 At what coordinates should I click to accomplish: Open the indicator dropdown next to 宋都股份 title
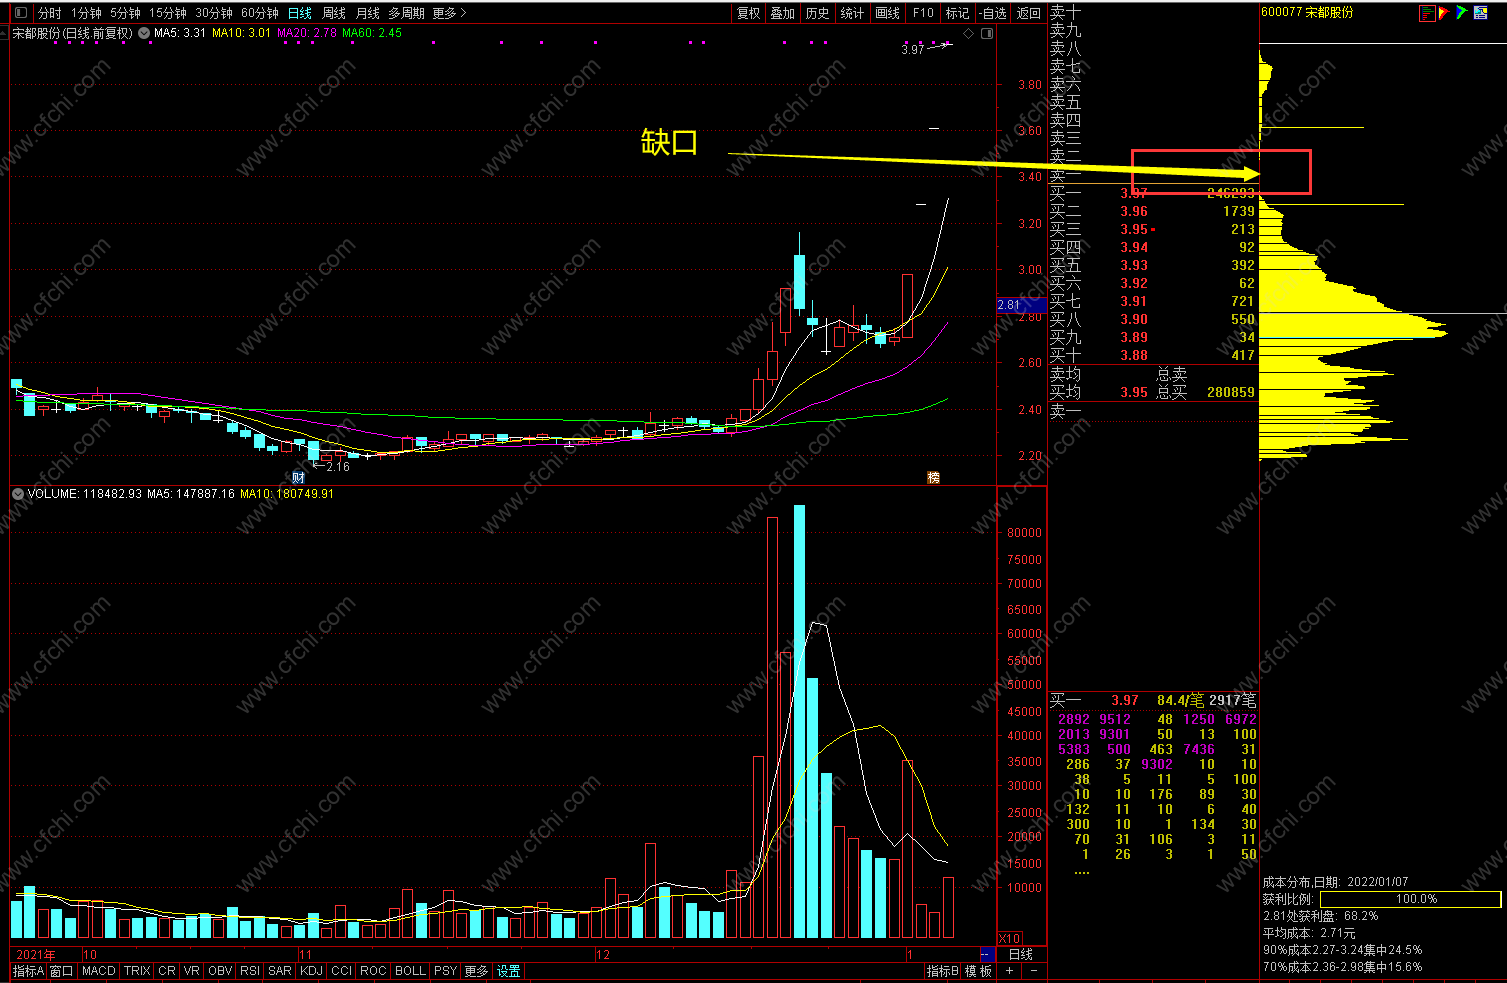click(x=144, y=33)
